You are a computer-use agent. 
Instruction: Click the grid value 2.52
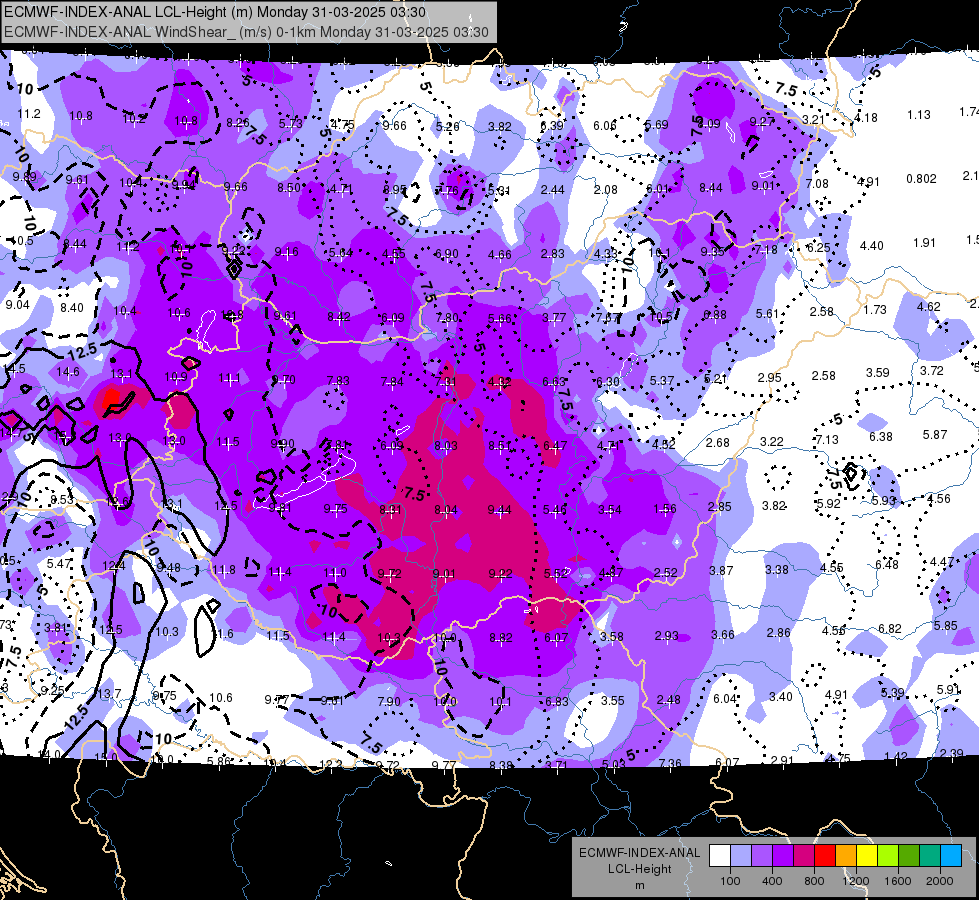pyautogui.click(x=666, y=572)
